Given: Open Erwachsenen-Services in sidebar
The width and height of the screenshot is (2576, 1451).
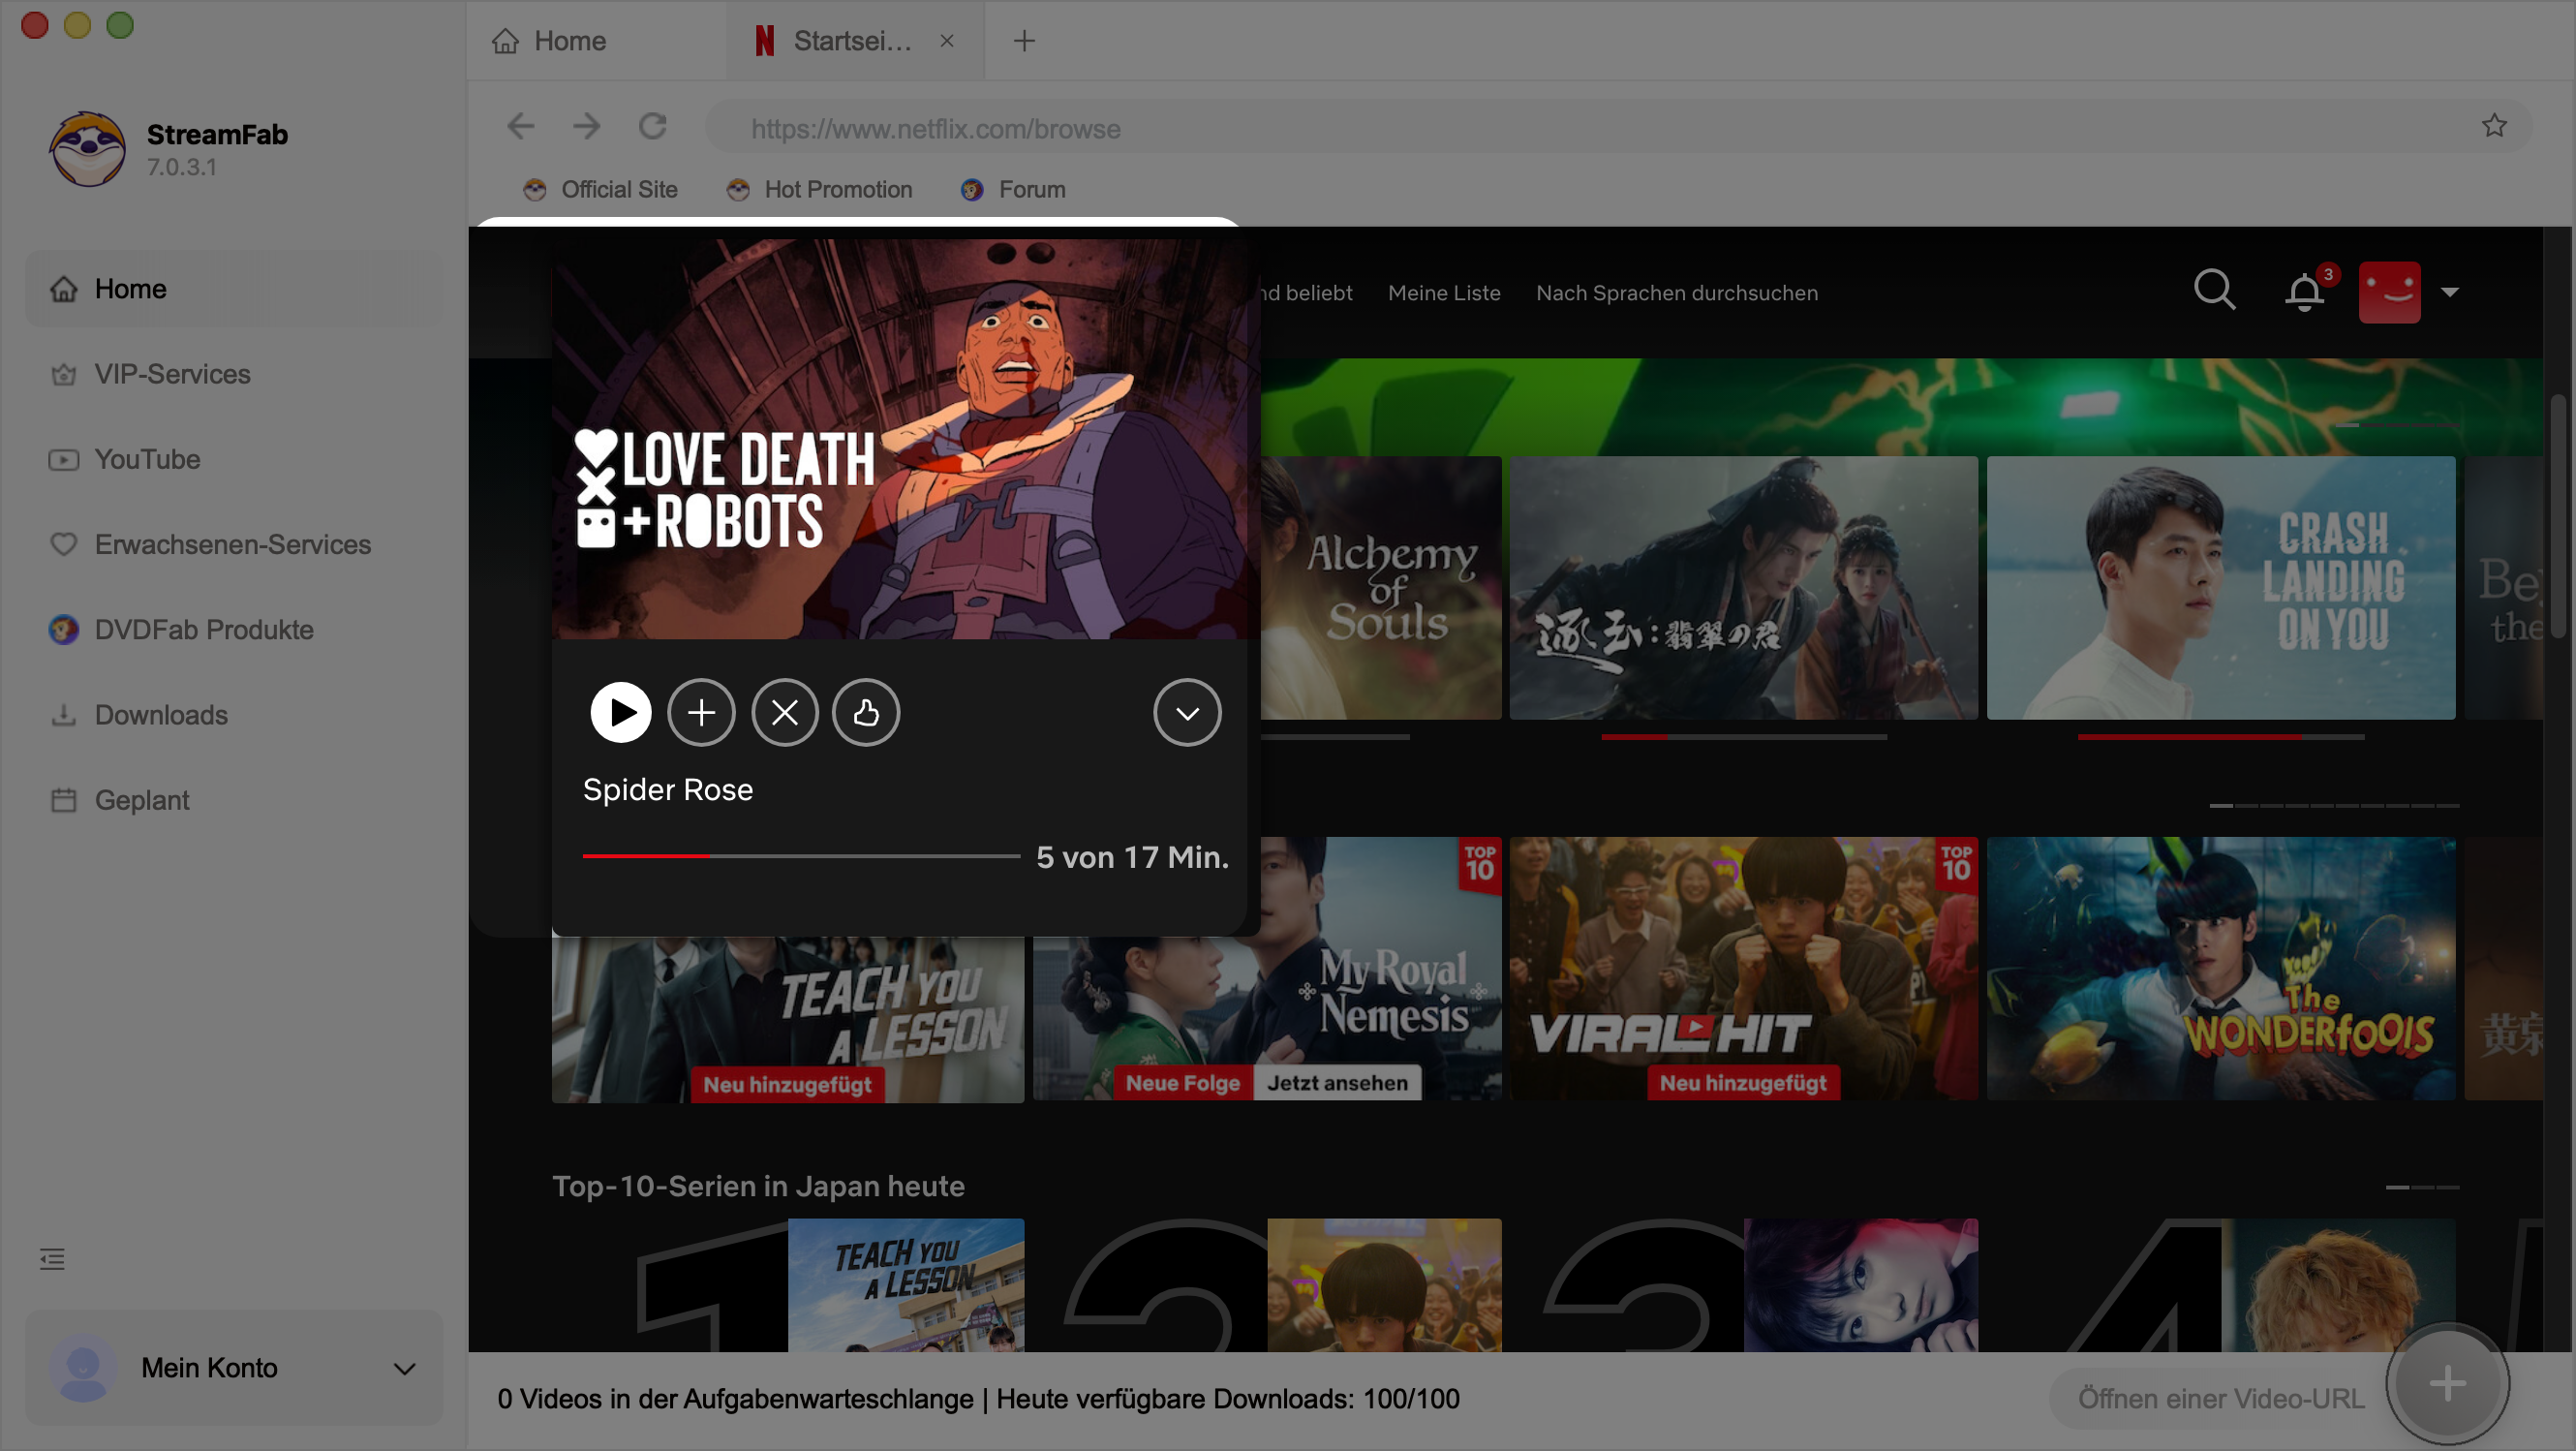Looking at the screenshot, I should pyautogui.click(x=234, y=544).
